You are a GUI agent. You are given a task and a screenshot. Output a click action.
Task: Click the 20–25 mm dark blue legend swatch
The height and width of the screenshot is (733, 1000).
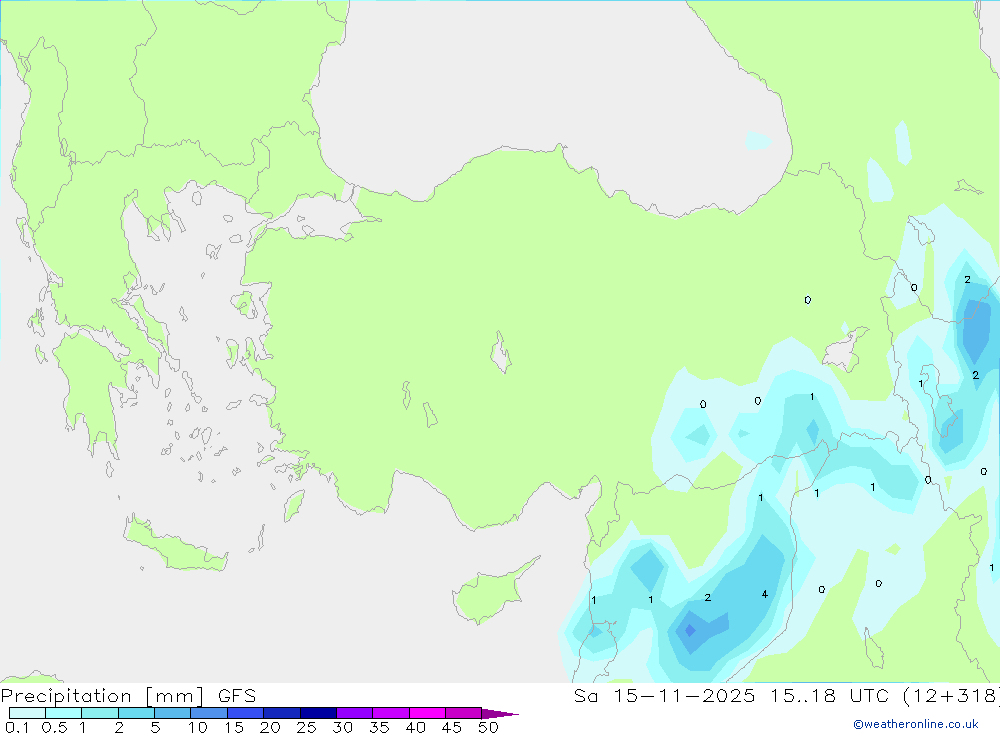[x=281, y=713]
